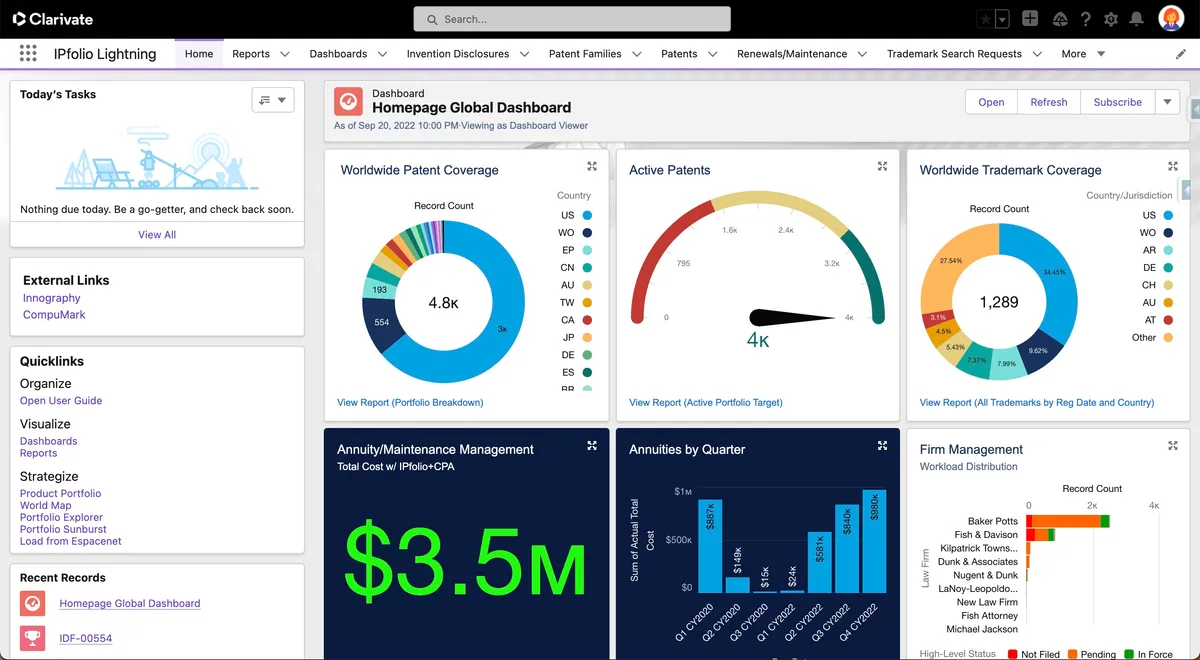1200x660 pixels.
Task: Click the Open User Guide link
Action: (x=61, y=401)
